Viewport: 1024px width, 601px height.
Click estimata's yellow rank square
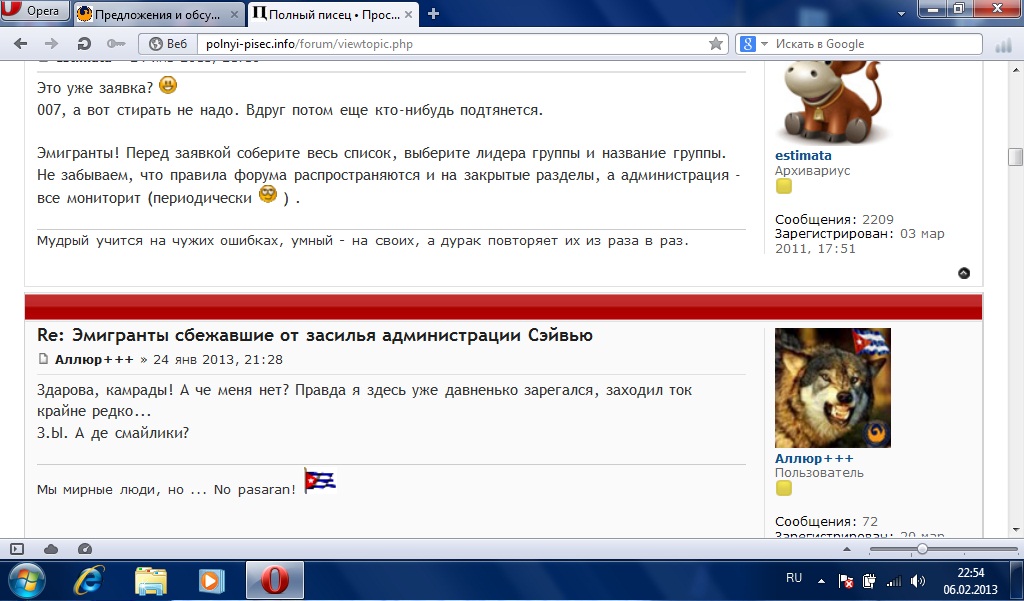[784, 186]
